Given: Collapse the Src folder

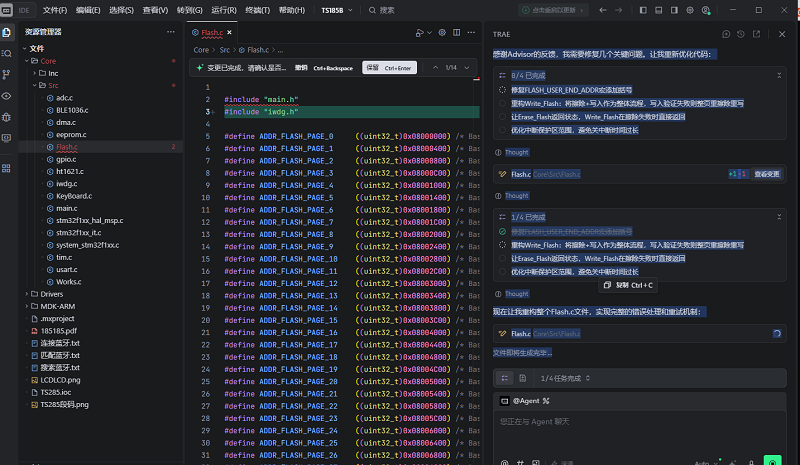Looking at the screenshot, I should (53, 85).
